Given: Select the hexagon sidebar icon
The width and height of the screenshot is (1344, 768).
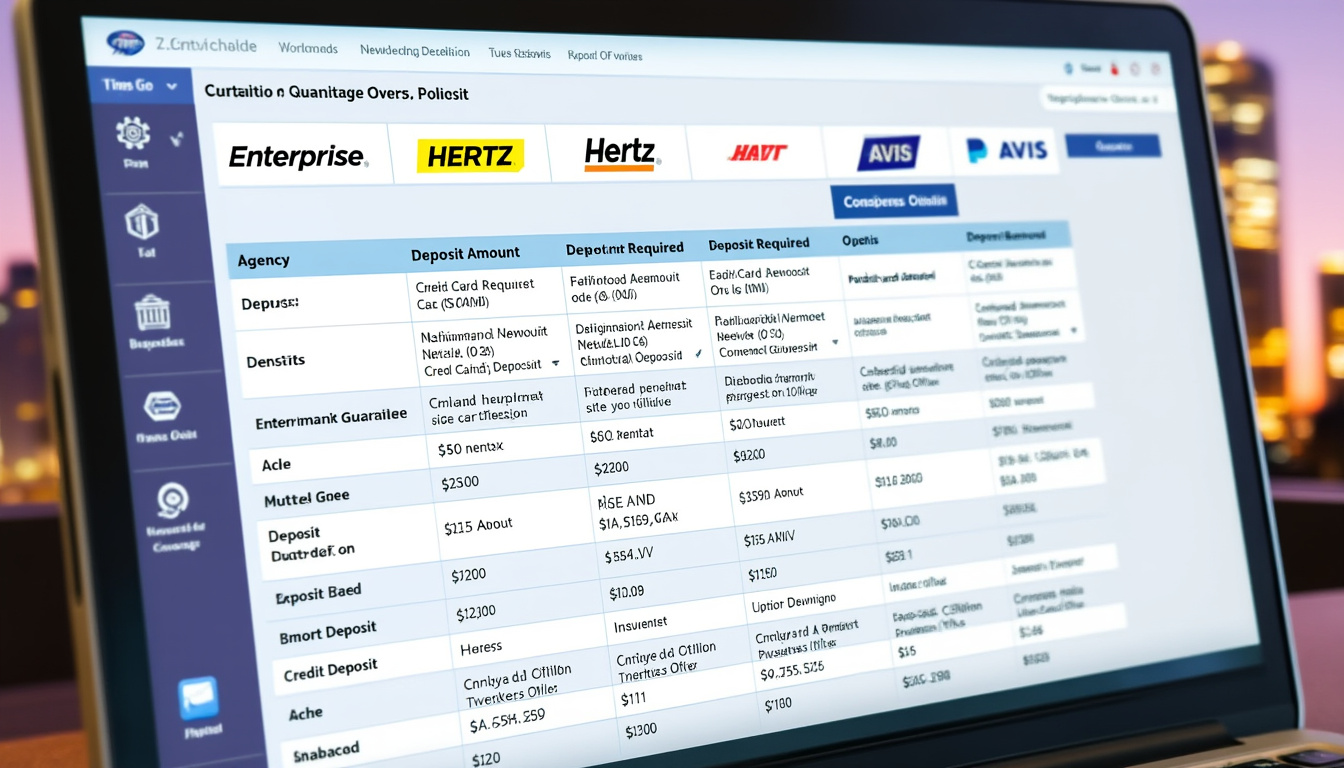Looking at the screenshot, I should coord(162,405).
